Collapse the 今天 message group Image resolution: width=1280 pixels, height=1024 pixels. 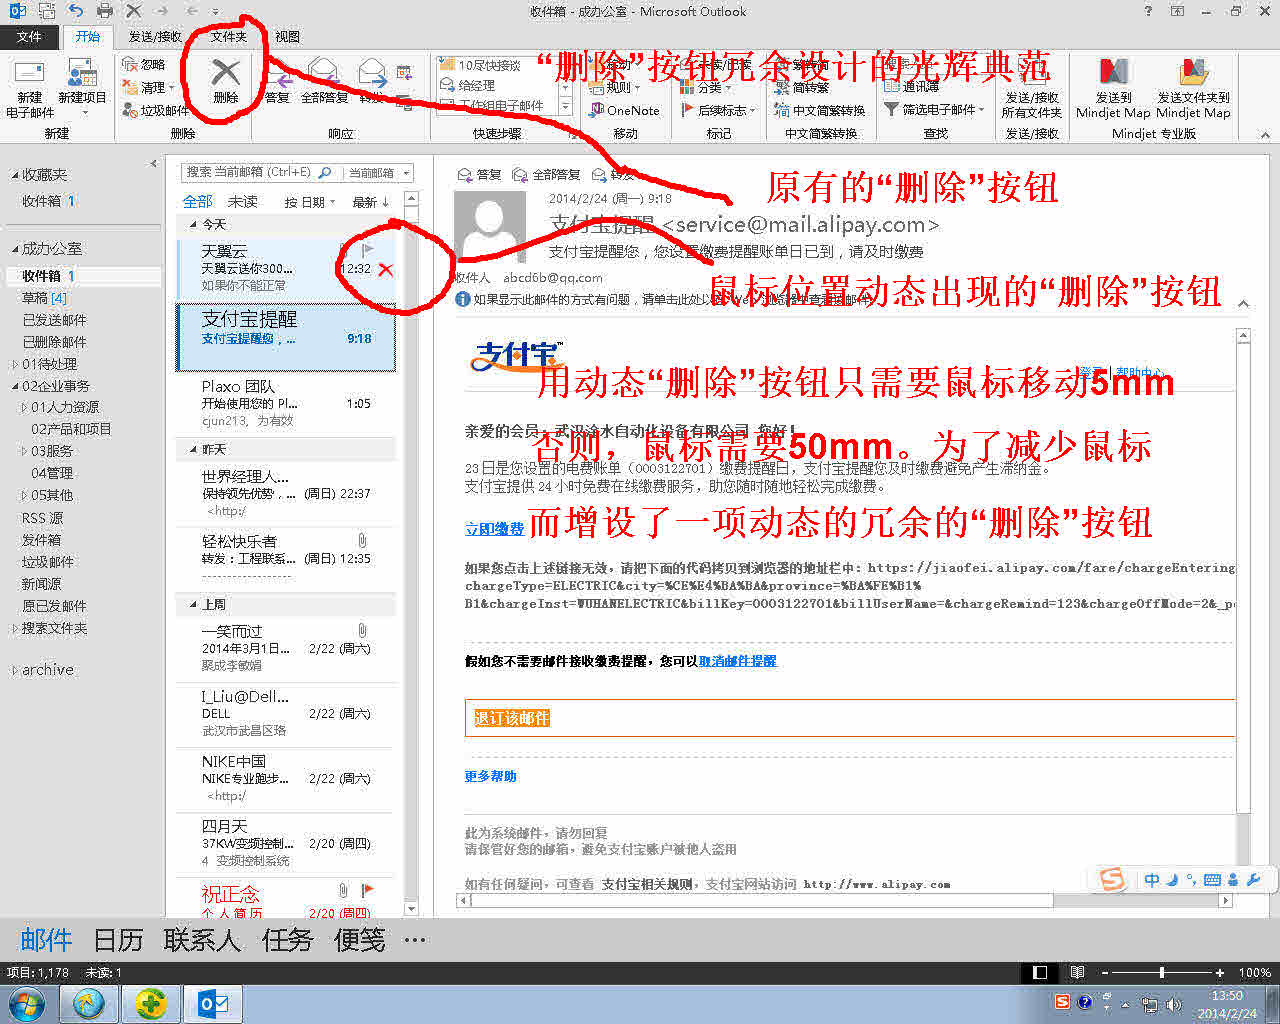click(x=193, y=225)
